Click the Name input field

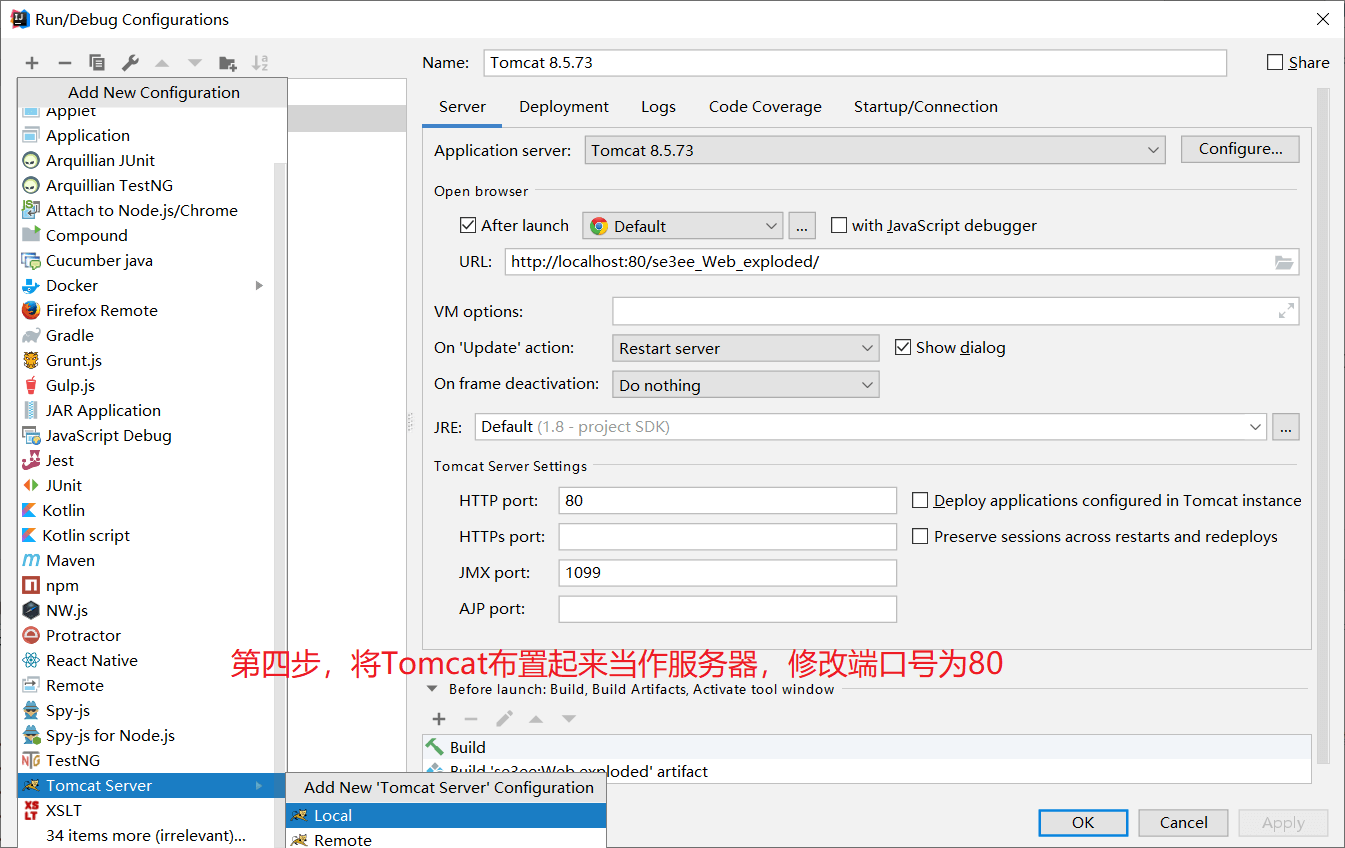(855, 62)
